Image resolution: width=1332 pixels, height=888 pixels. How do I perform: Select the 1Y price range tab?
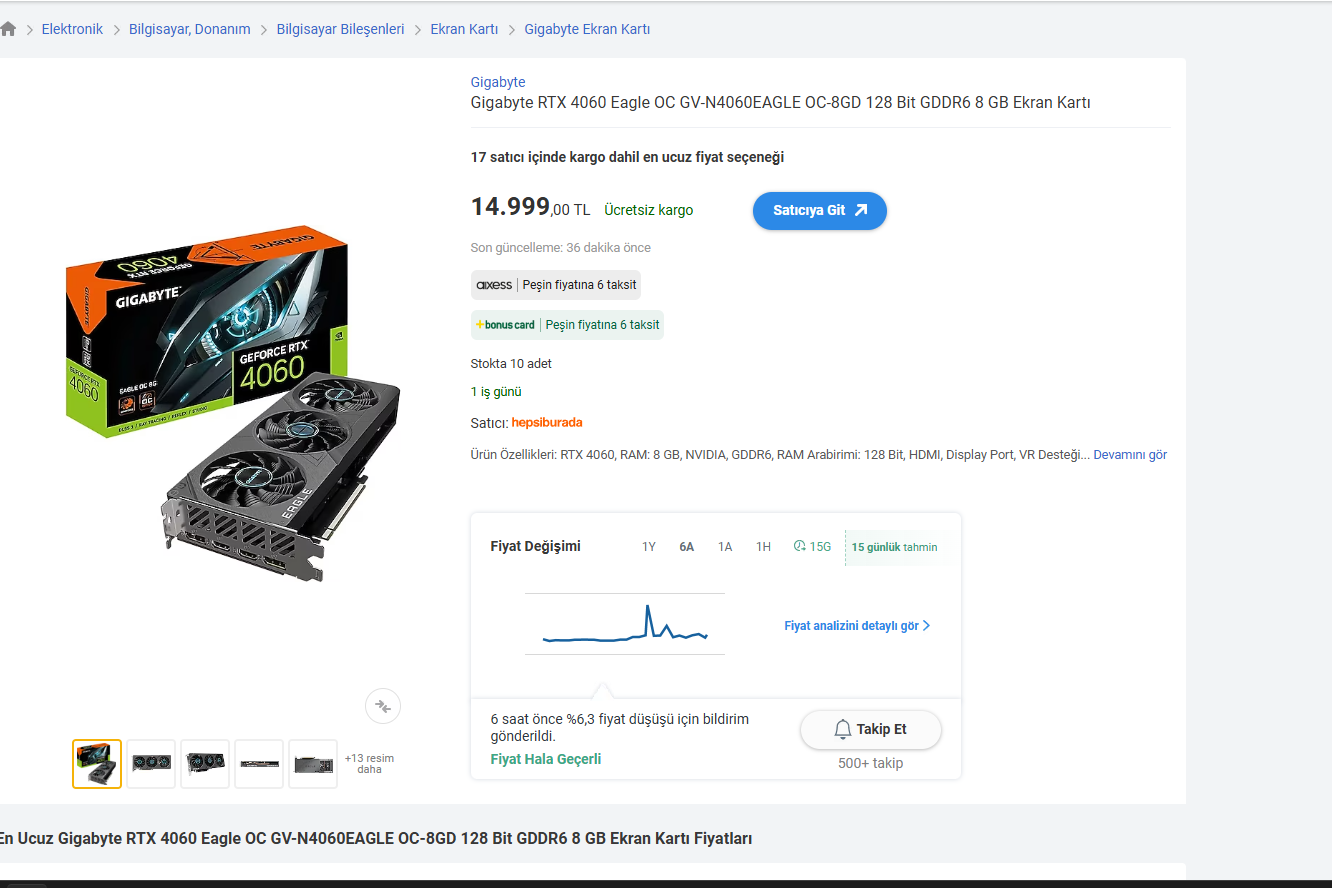point(649,547)
